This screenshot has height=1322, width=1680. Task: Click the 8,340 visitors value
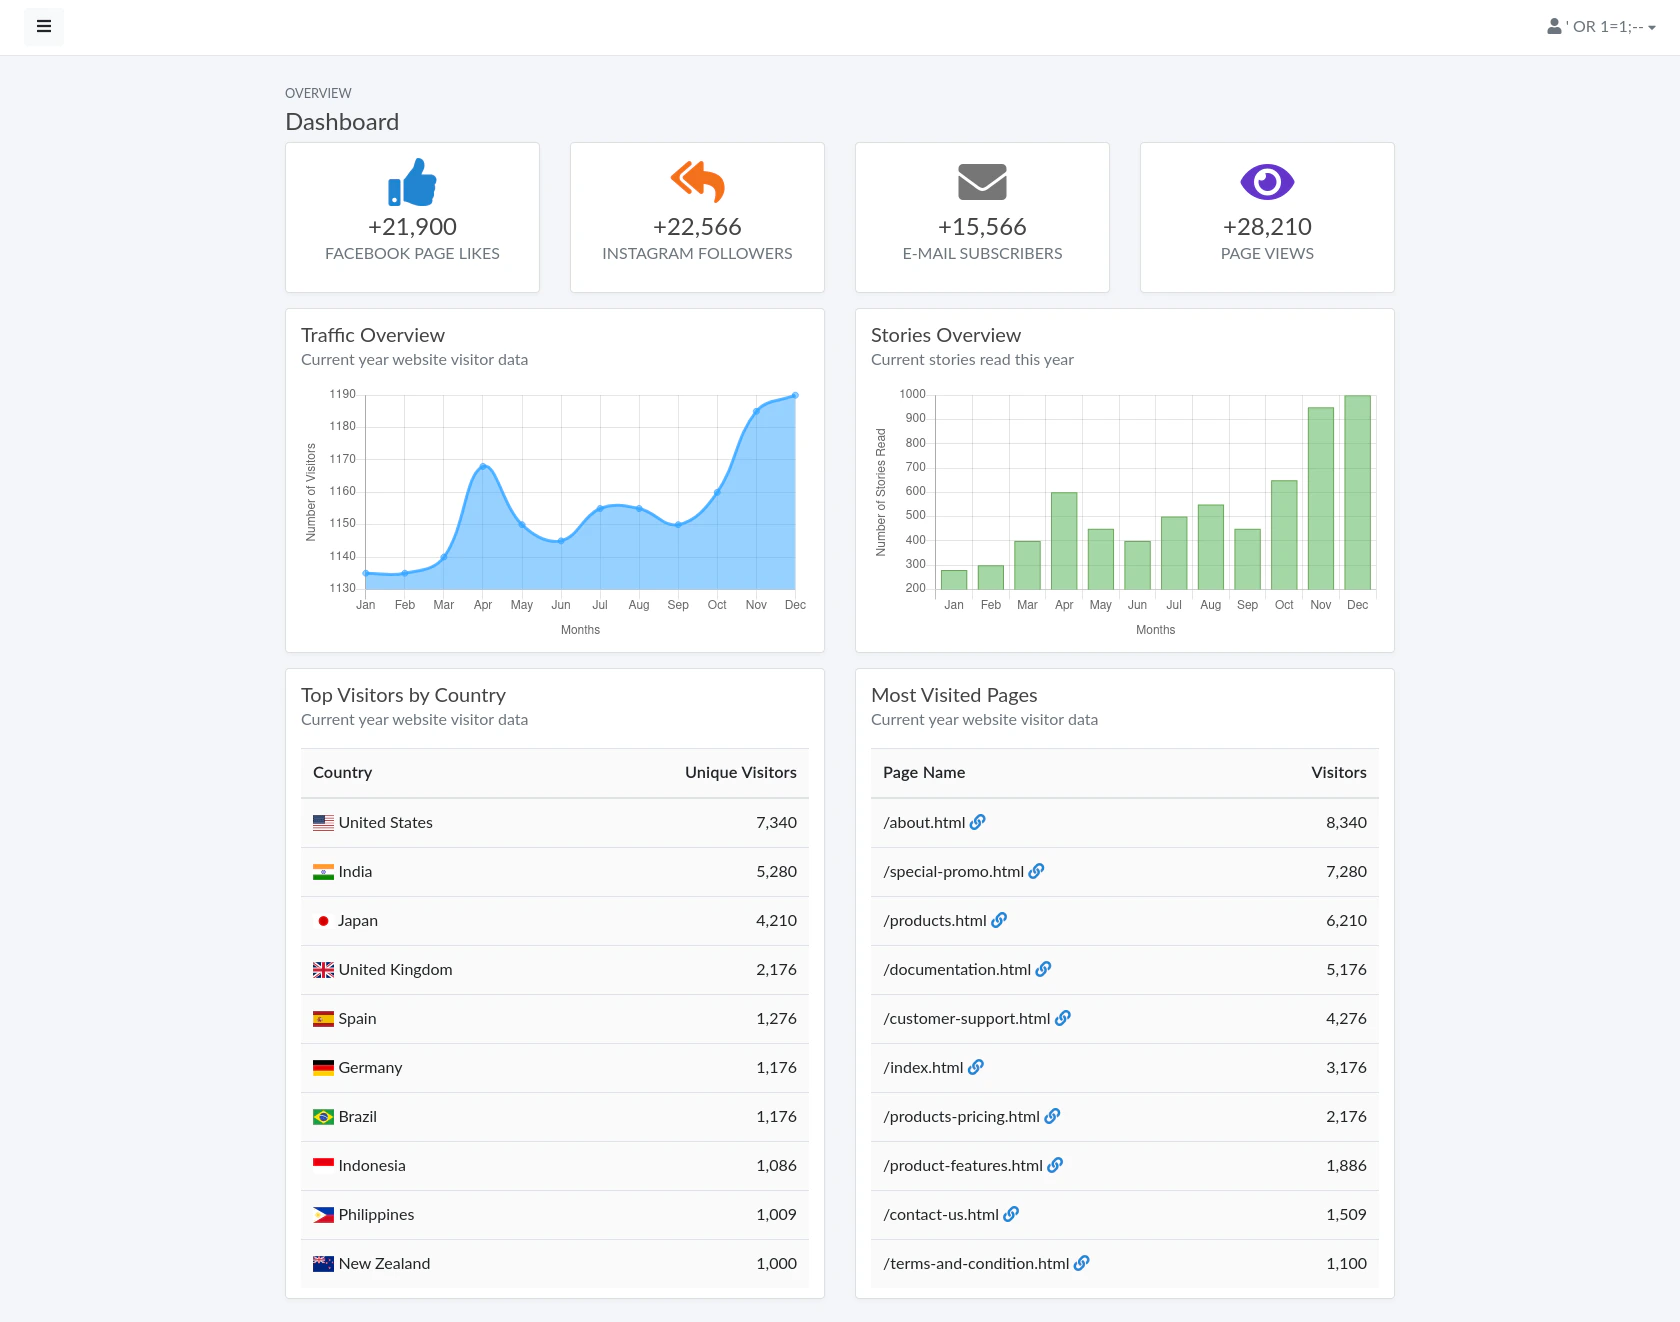point(1346,823)
